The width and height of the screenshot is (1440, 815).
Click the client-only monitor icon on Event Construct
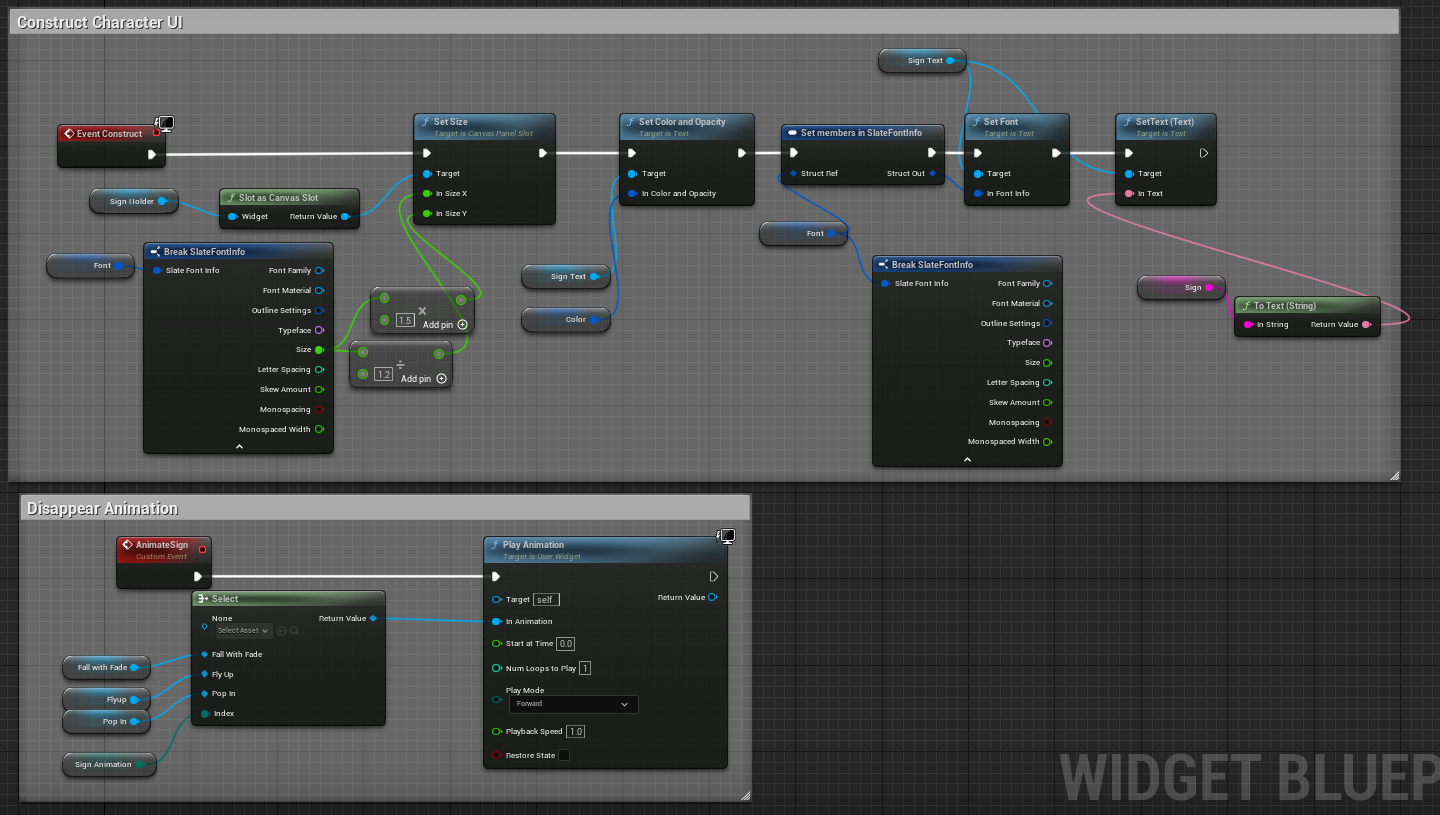click(166, 124)
